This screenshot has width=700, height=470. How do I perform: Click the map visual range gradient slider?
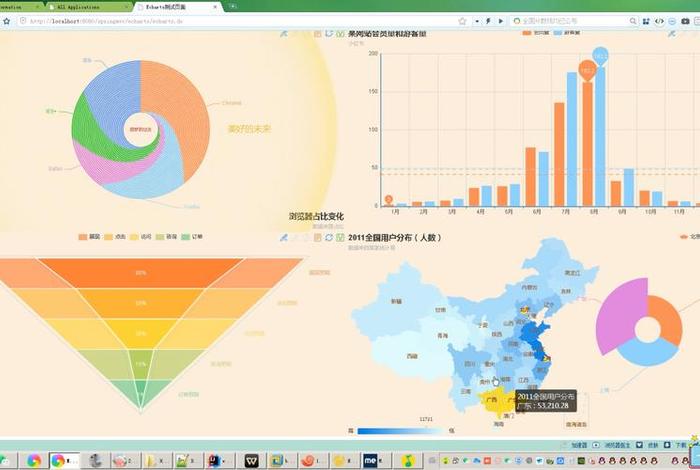(397, 431)
